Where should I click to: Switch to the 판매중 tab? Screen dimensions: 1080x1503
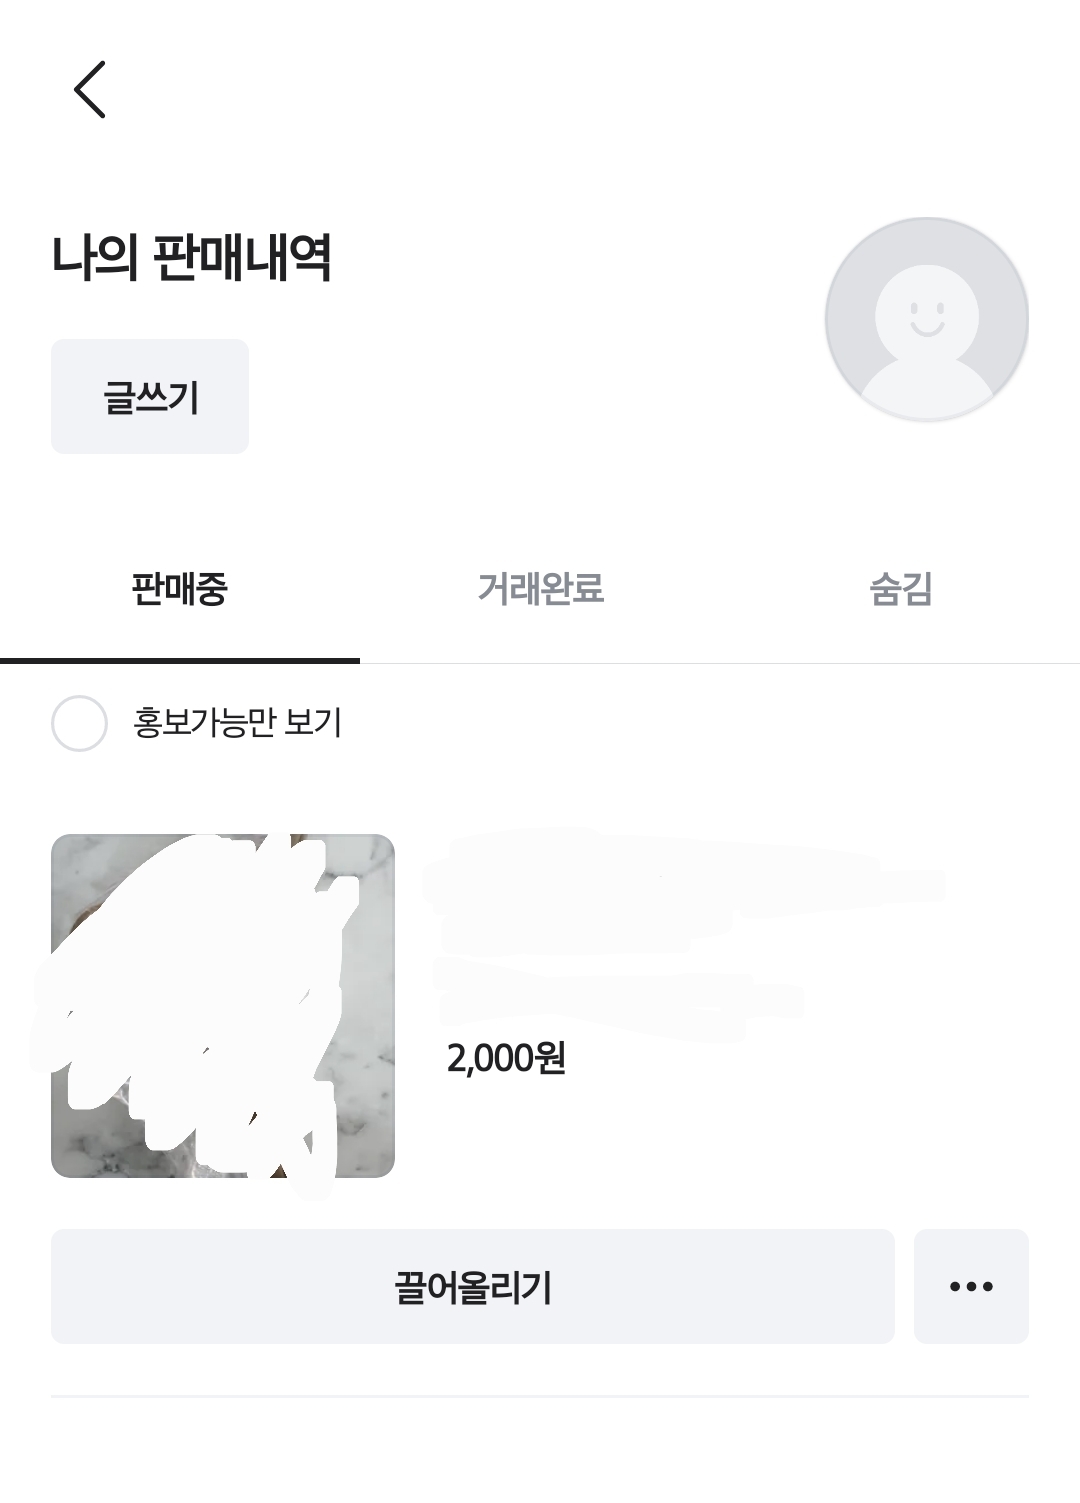point(180,589)
